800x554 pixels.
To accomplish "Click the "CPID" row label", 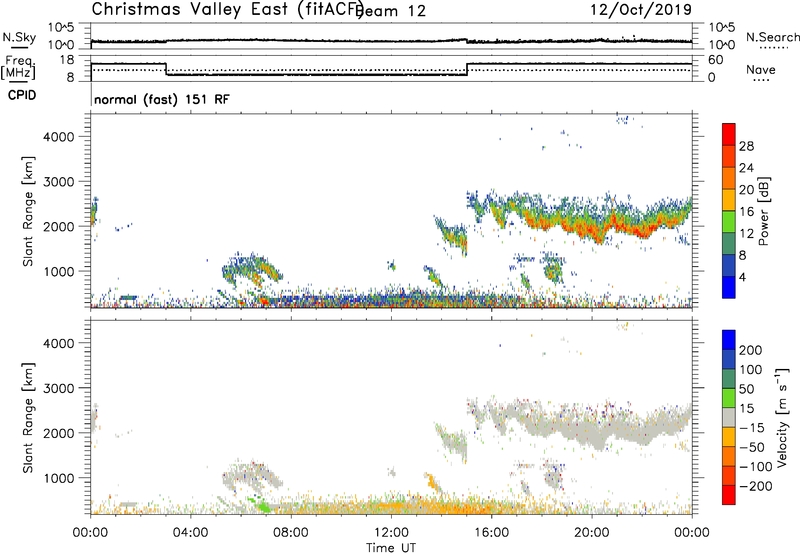I will point(22,95).
